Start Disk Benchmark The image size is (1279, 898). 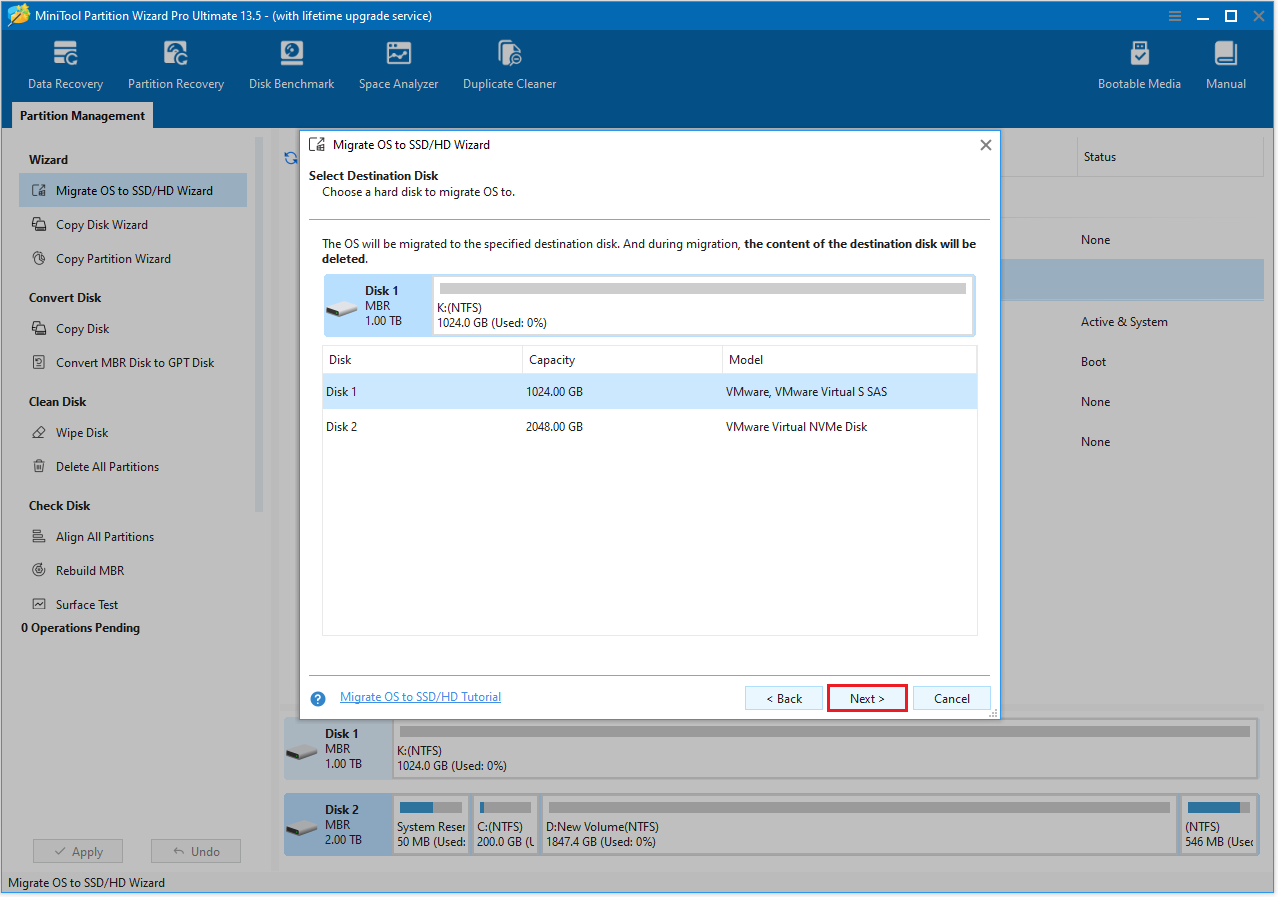click(291, 63)
